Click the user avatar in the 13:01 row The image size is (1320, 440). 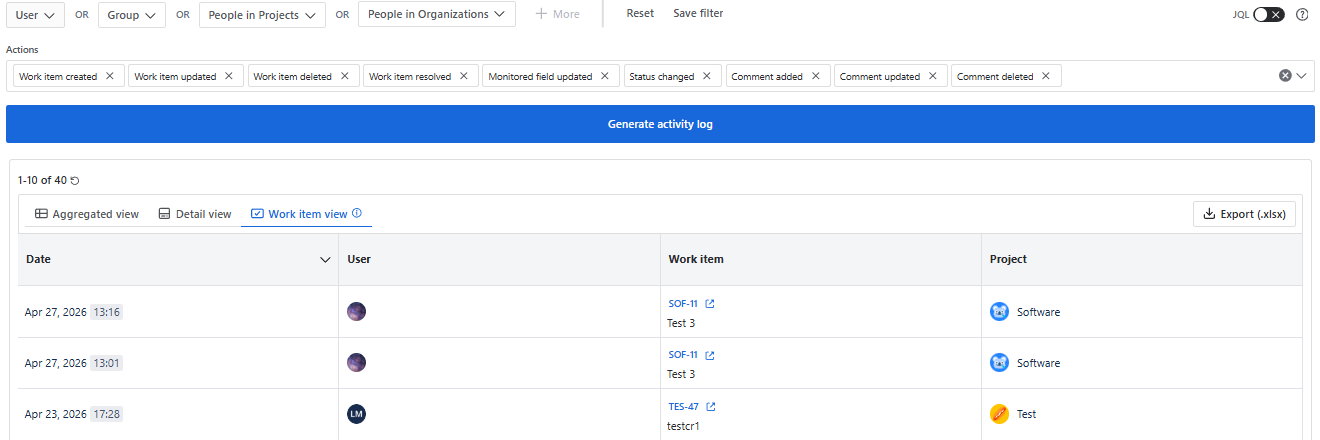click(x=356, y=363)
